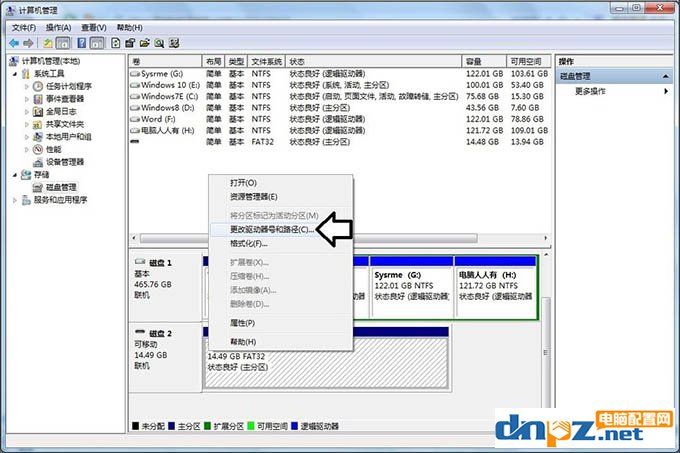Collapse the 磁盘管理 section in Actions pane
This screenshot has width=680, height=453.
point(665,76)
